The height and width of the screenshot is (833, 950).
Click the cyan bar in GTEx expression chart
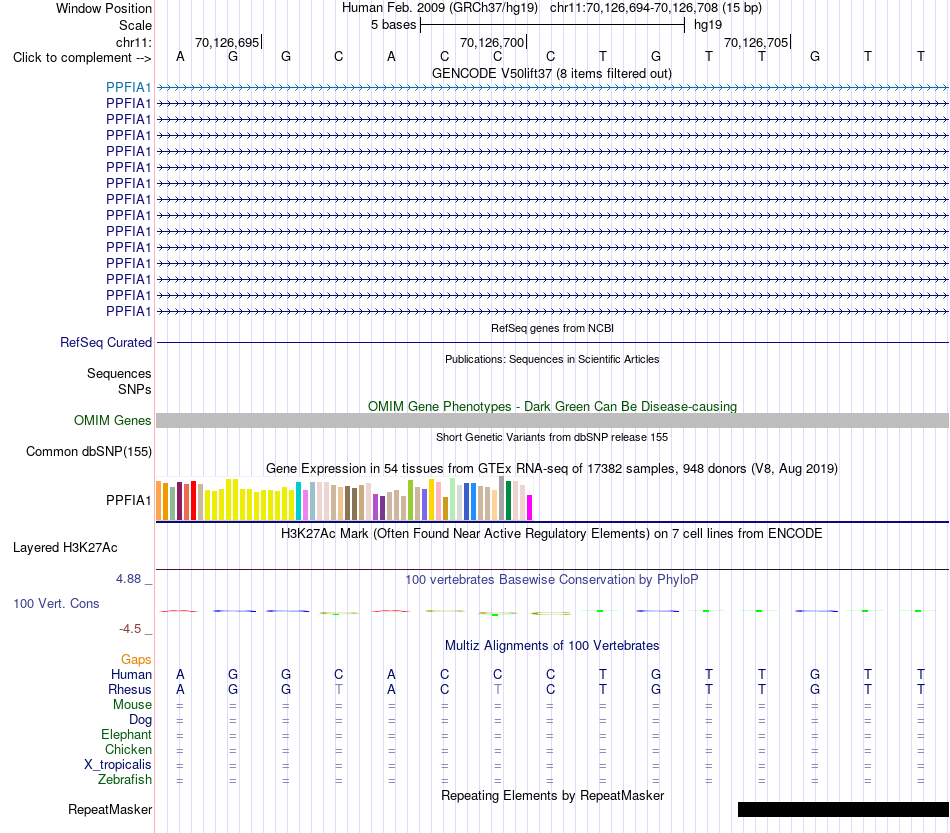299,501
